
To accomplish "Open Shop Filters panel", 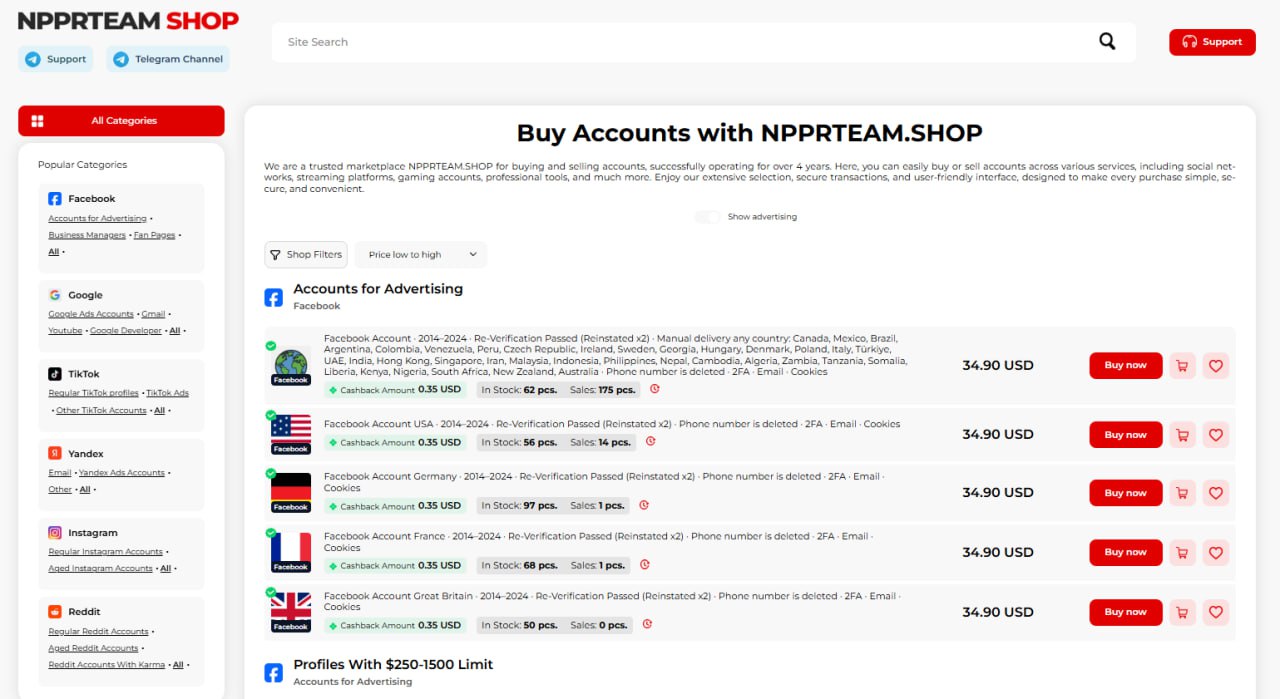I will 306,255.
